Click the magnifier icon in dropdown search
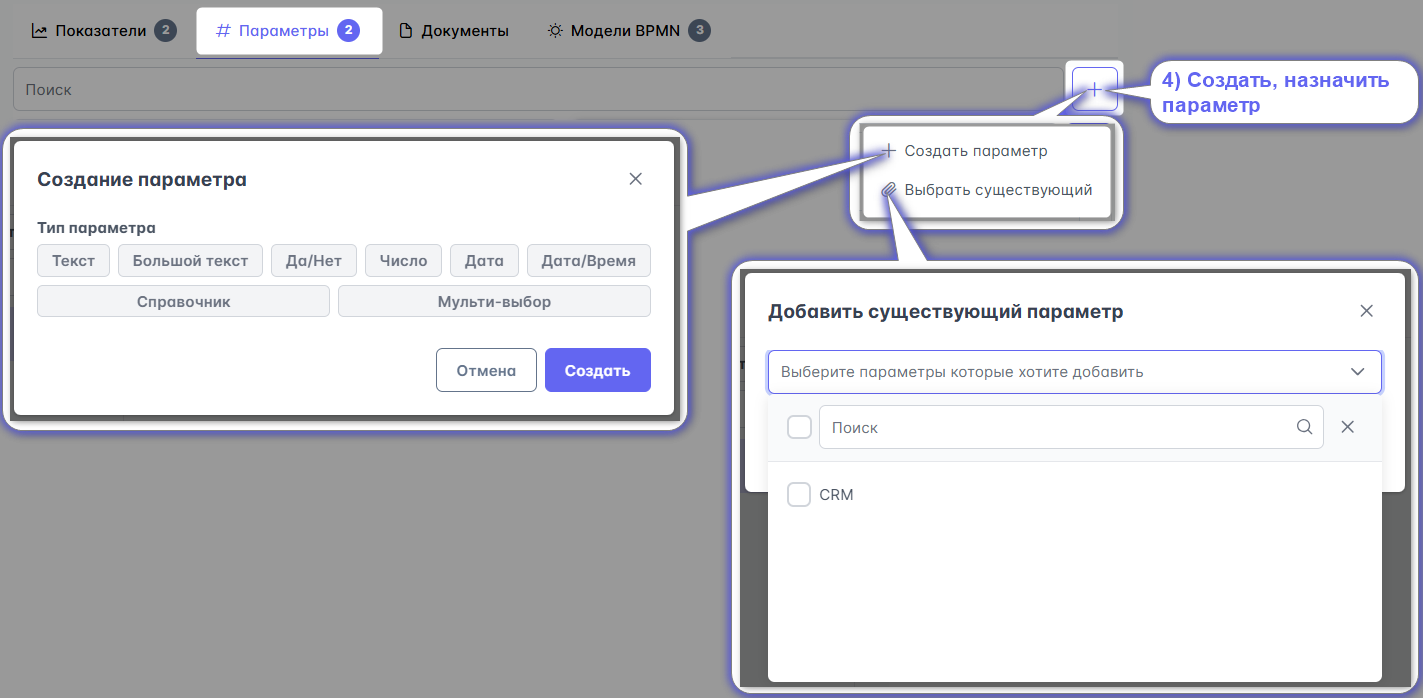 click(x=1304, y=427)
